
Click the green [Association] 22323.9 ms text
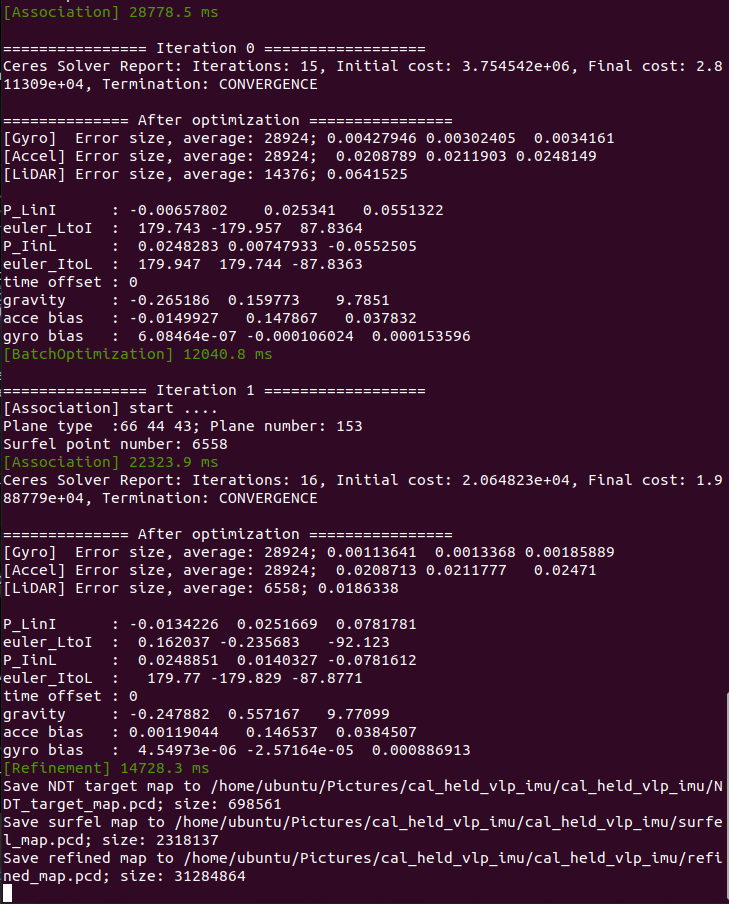click(111, 462)
